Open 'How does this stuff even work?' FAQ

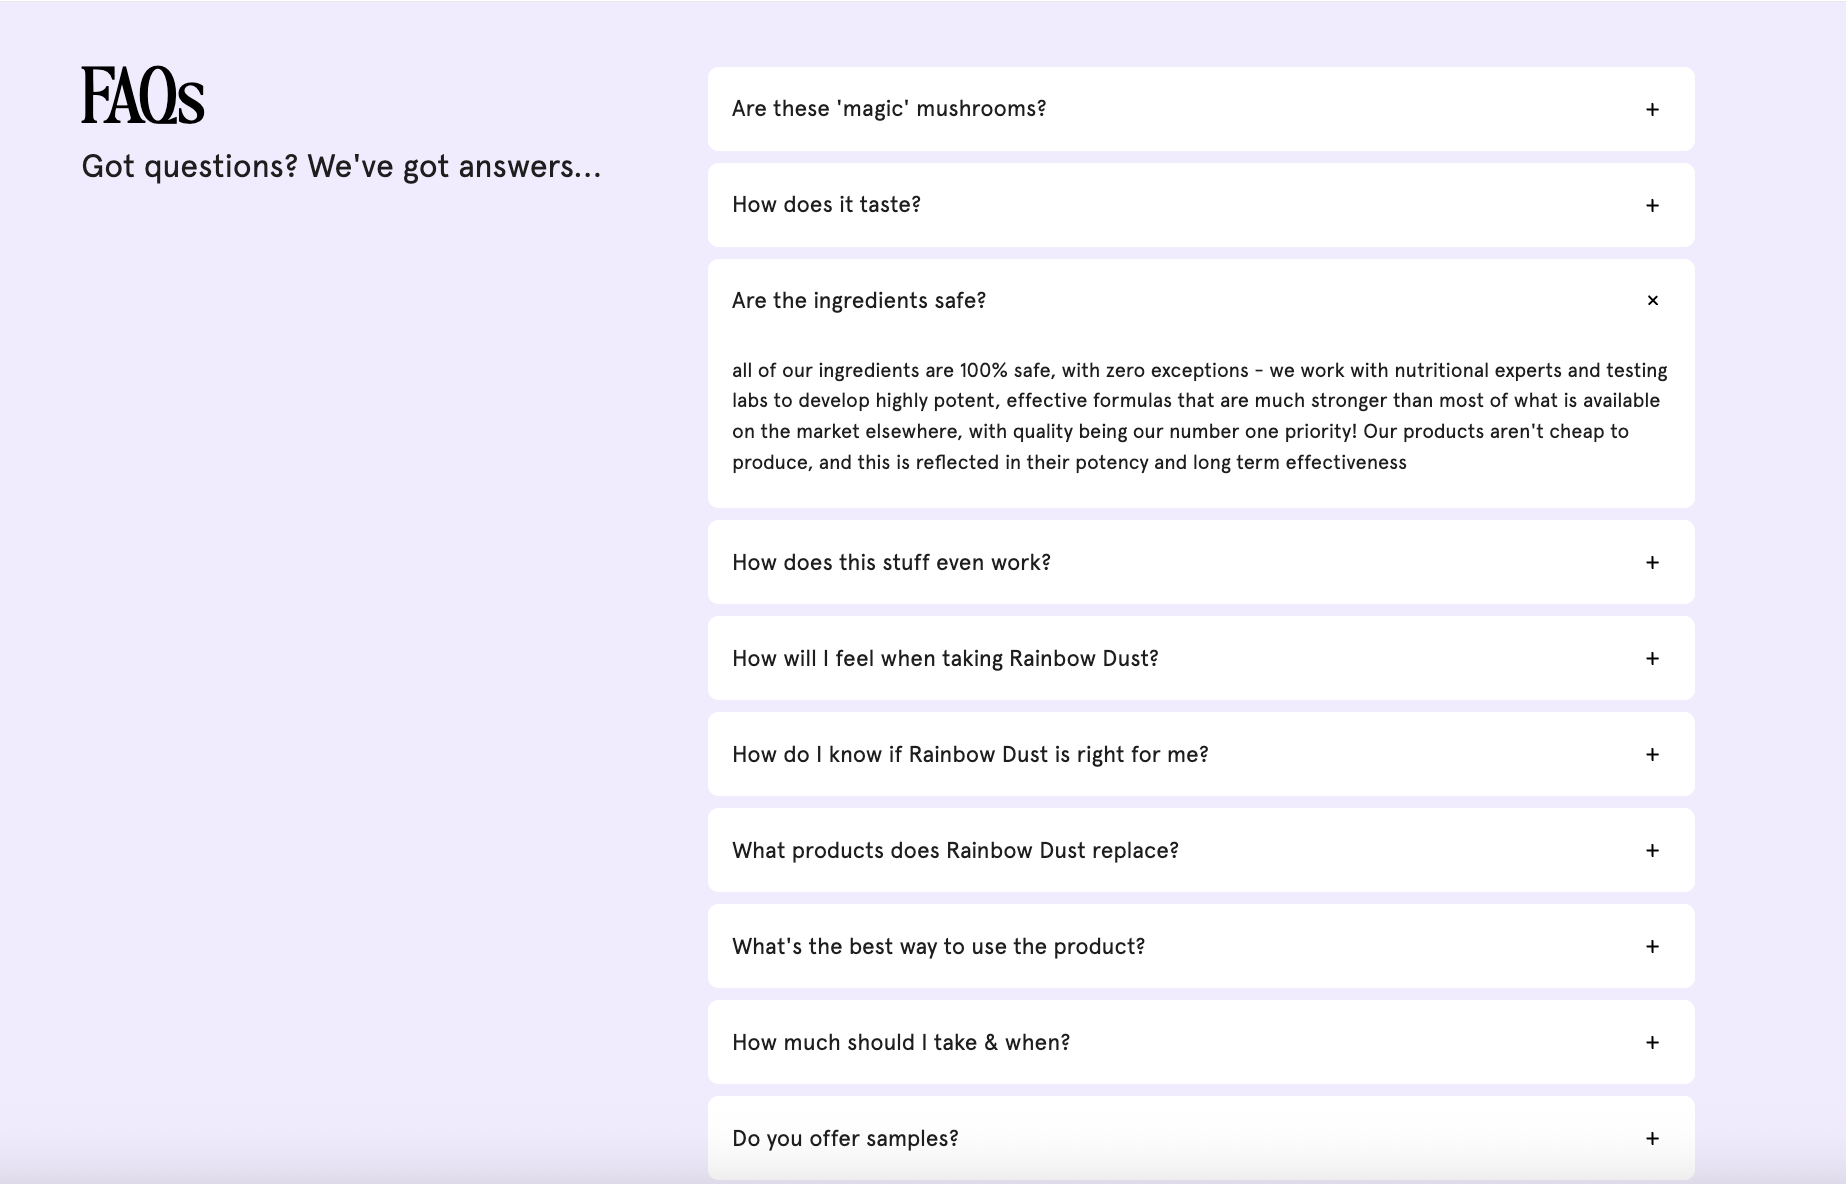click(x=891, y=563)
